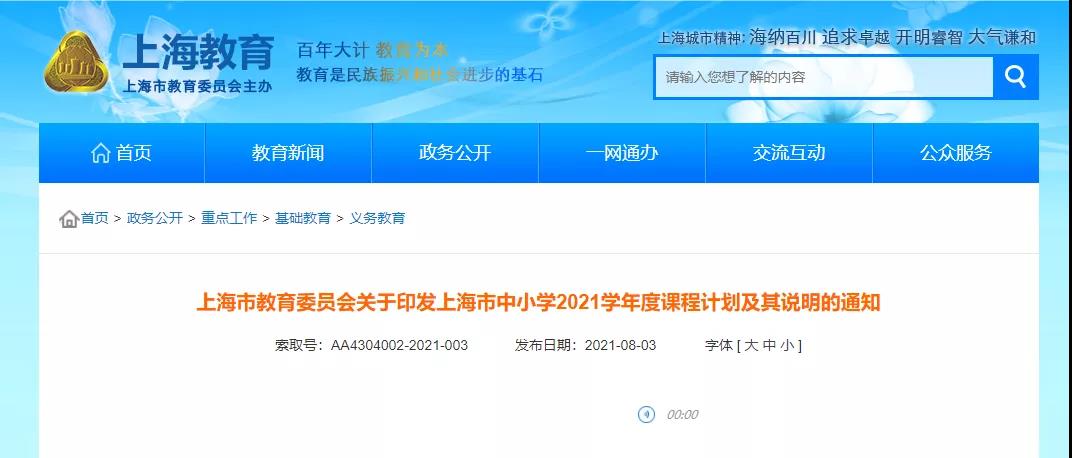Click the 基础教育 breadcrumb link
Viewport: 1072px width, 458px height.
303,218
